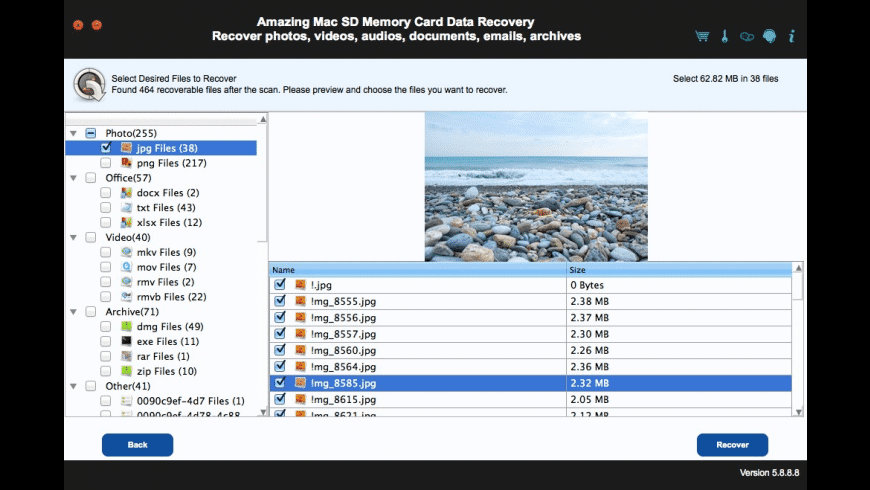Click the docx Files file-type icon
Screen dimensions: 870x490
click(127, 193)
